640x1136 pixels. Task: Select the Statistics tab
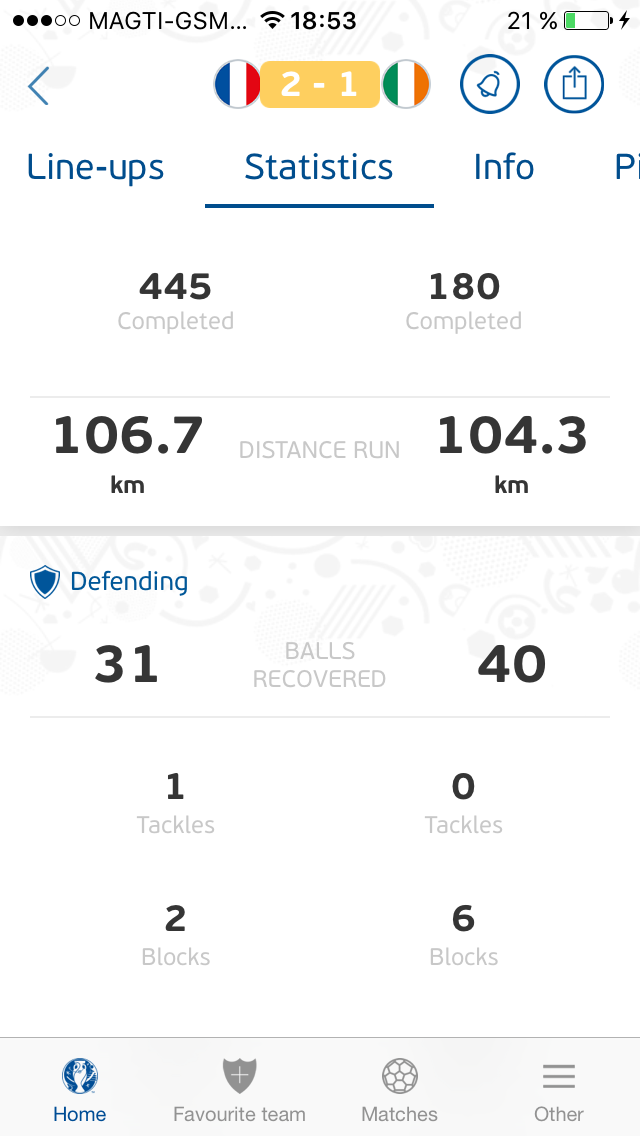point(319,167)
